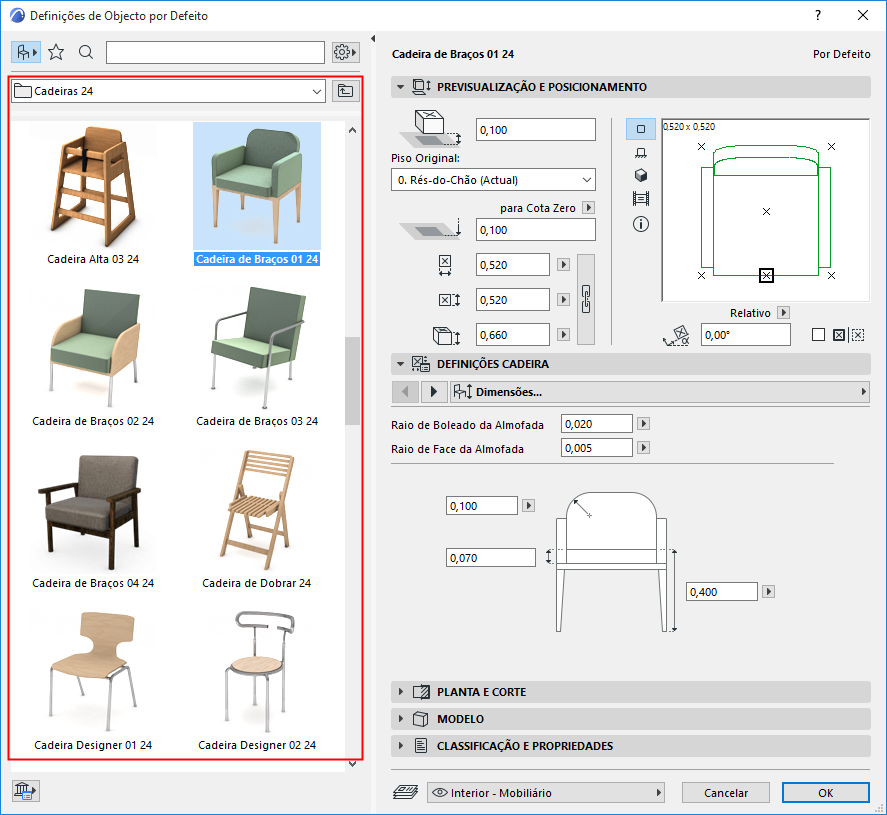Viewport: 887px width, 815px height.
Task: Toggle the empty mirror checkbox
Action: click(818, 335)
